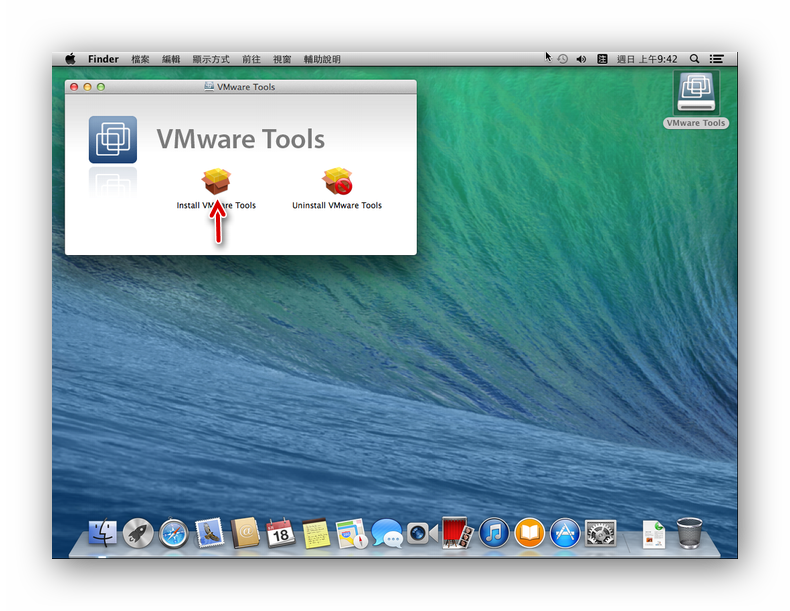Viewport: 790px width, 611px height.
Task: Open App Store in Dock
Action: (x=565, y=533)
